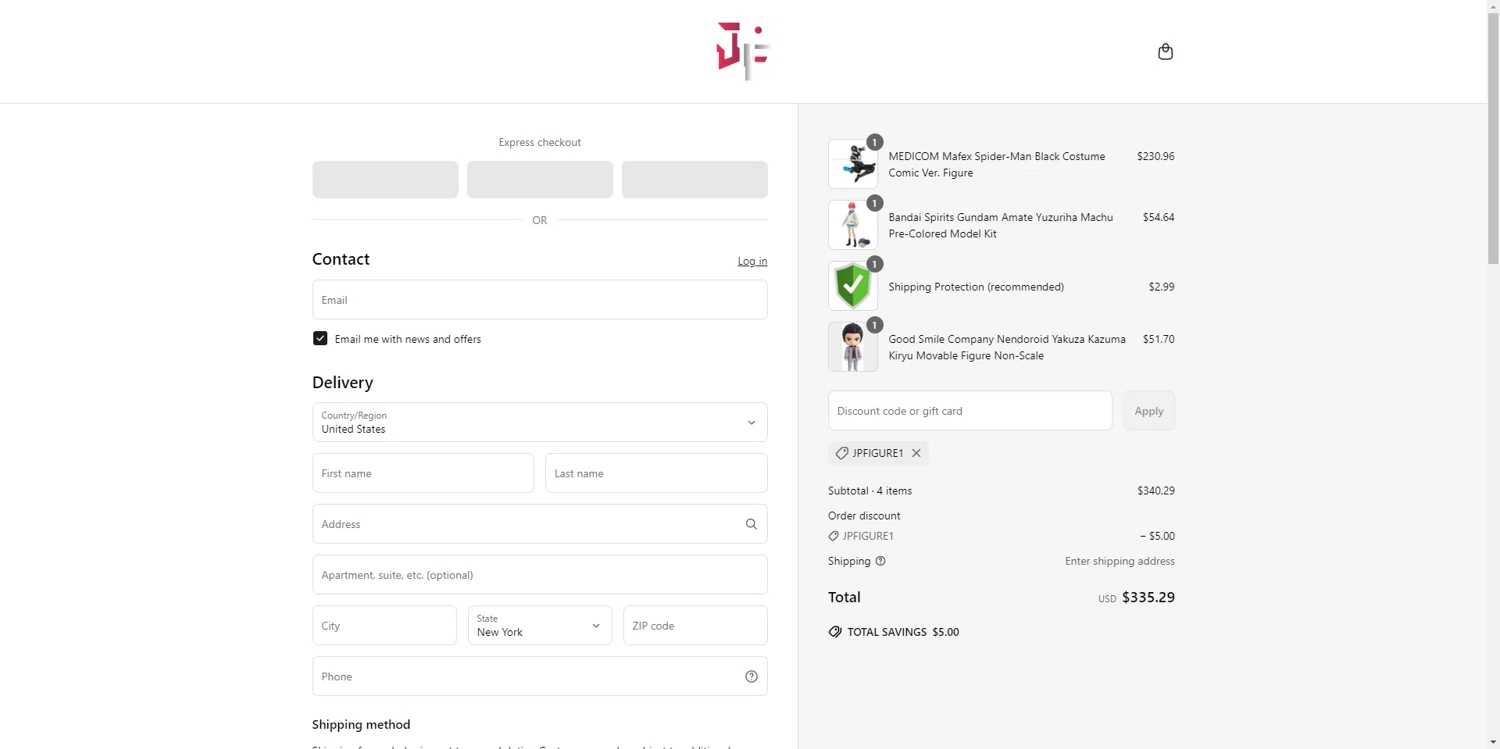Click the middle express checkout button
Viewport: 1500px width, 749px height.
[540, 180]
